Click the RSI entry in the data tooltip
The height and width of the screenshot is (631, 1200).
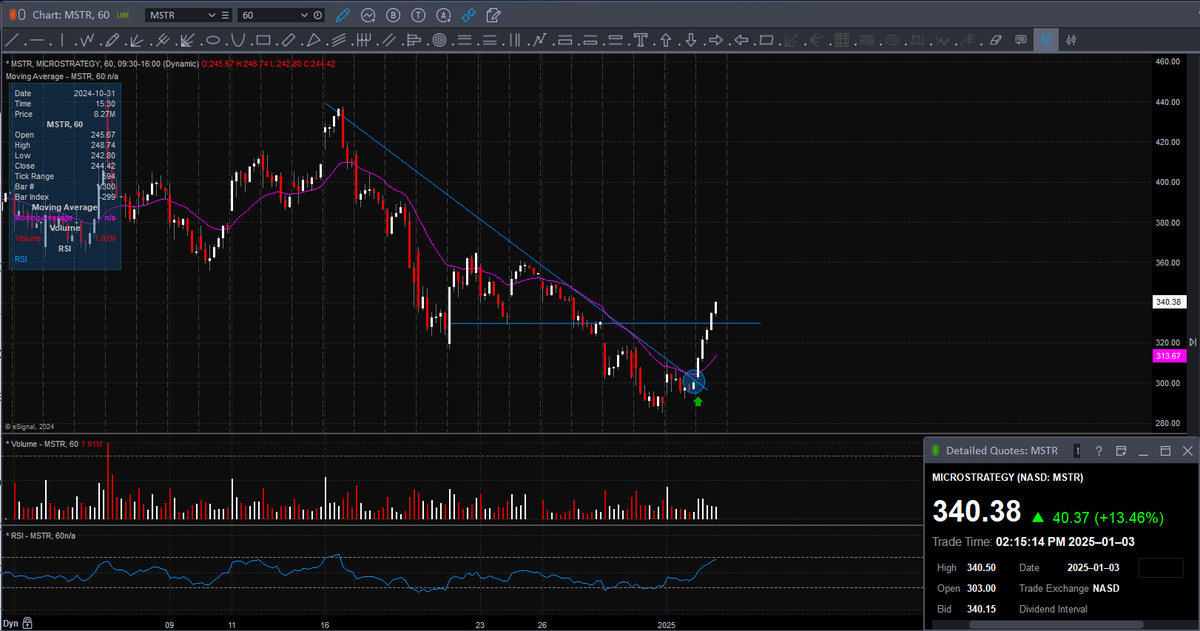[x=21, y=259]
